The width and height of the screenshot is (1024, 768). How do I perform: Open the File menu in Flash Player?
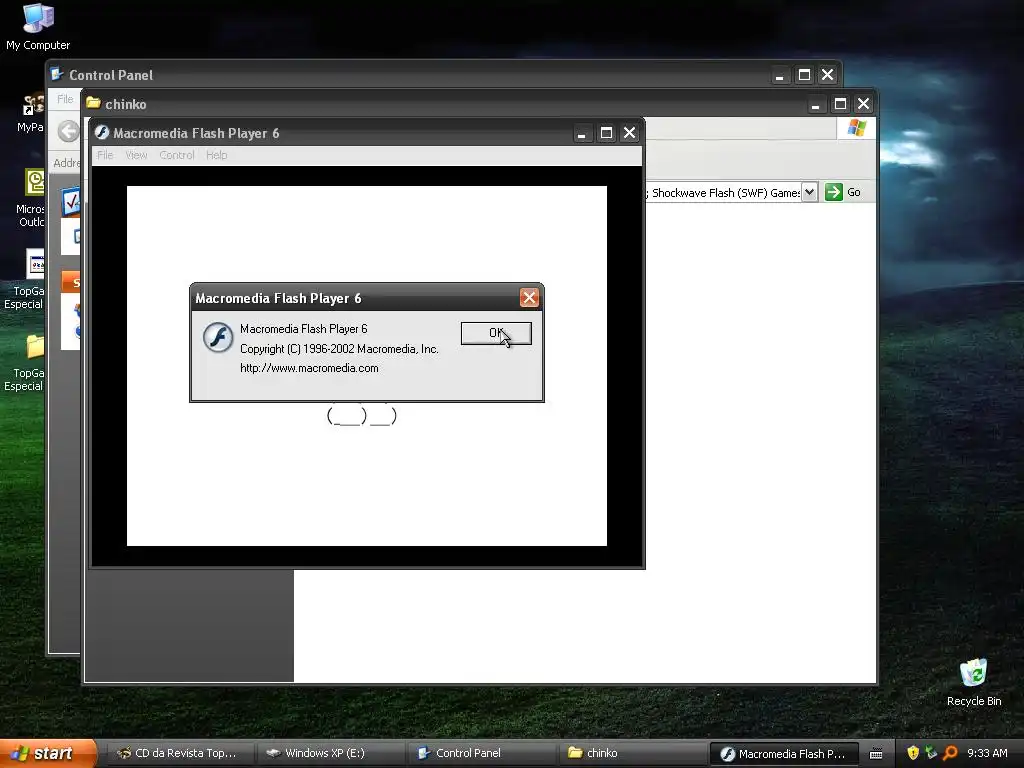coord(104,155)
